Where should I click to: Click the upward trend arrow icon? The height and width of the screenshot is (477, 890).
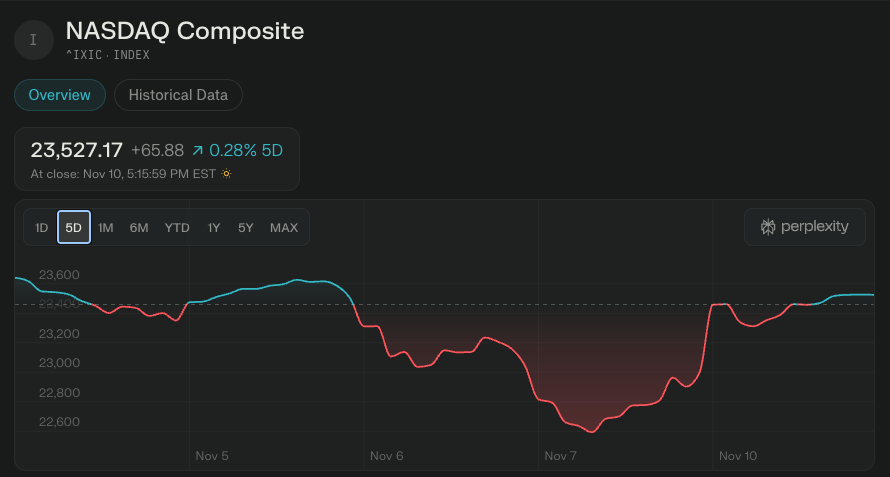tap(198, 150)
